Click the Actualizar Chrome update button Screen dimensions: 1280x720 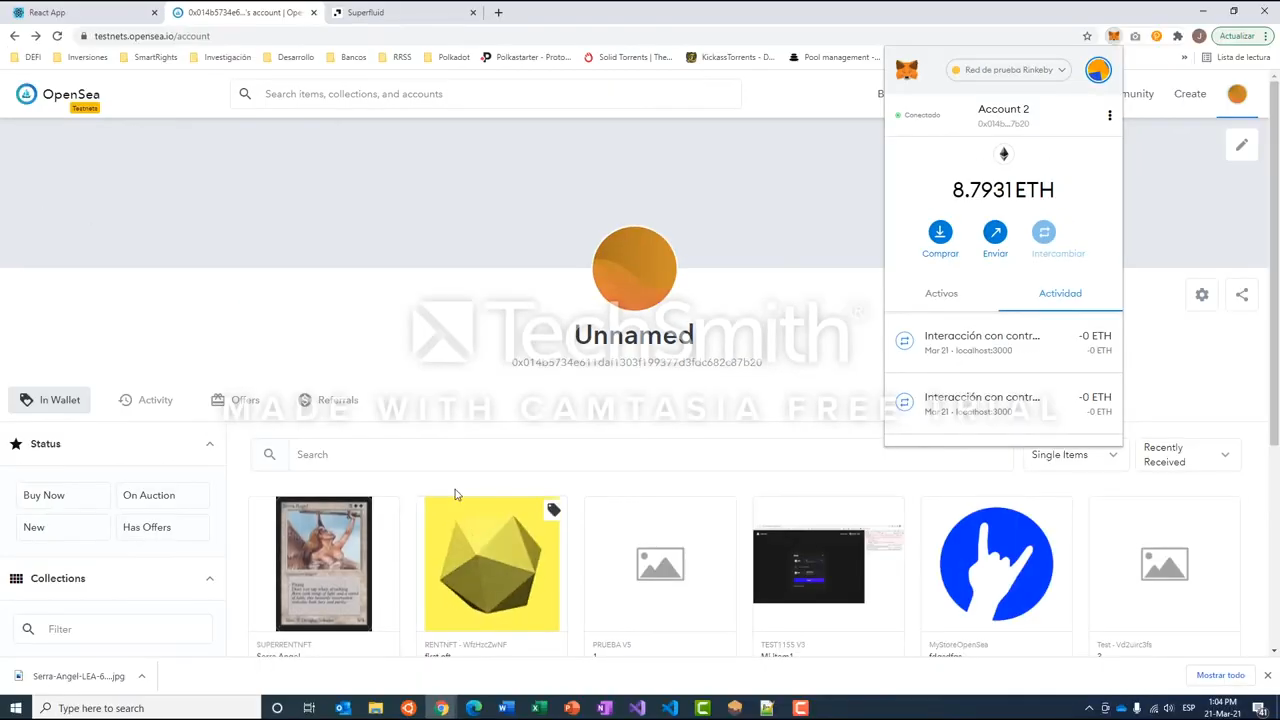(1242, 36)
